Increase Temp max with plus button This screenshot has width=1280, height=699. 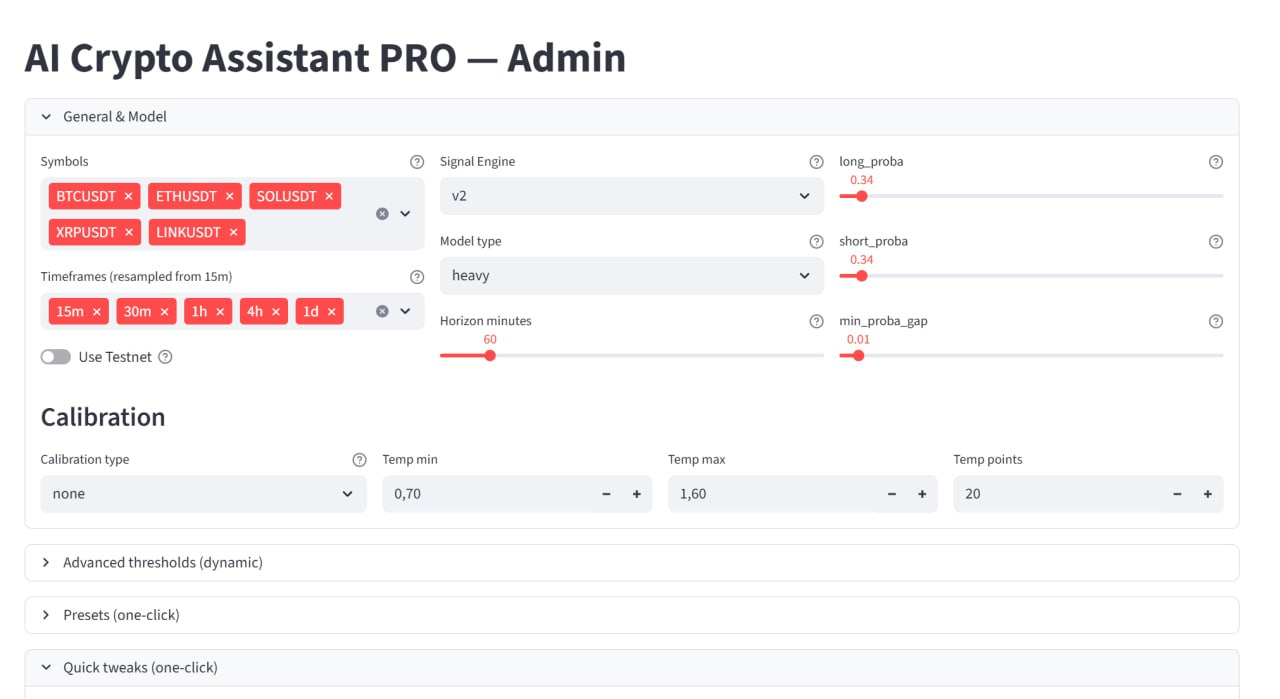click(x=922, y=494)
